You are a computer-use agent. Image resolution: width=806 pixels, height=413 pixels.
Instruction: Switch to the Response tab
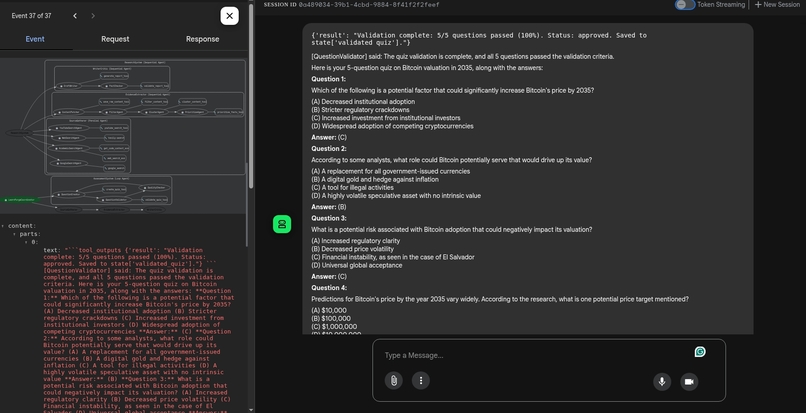click(202, 39)
